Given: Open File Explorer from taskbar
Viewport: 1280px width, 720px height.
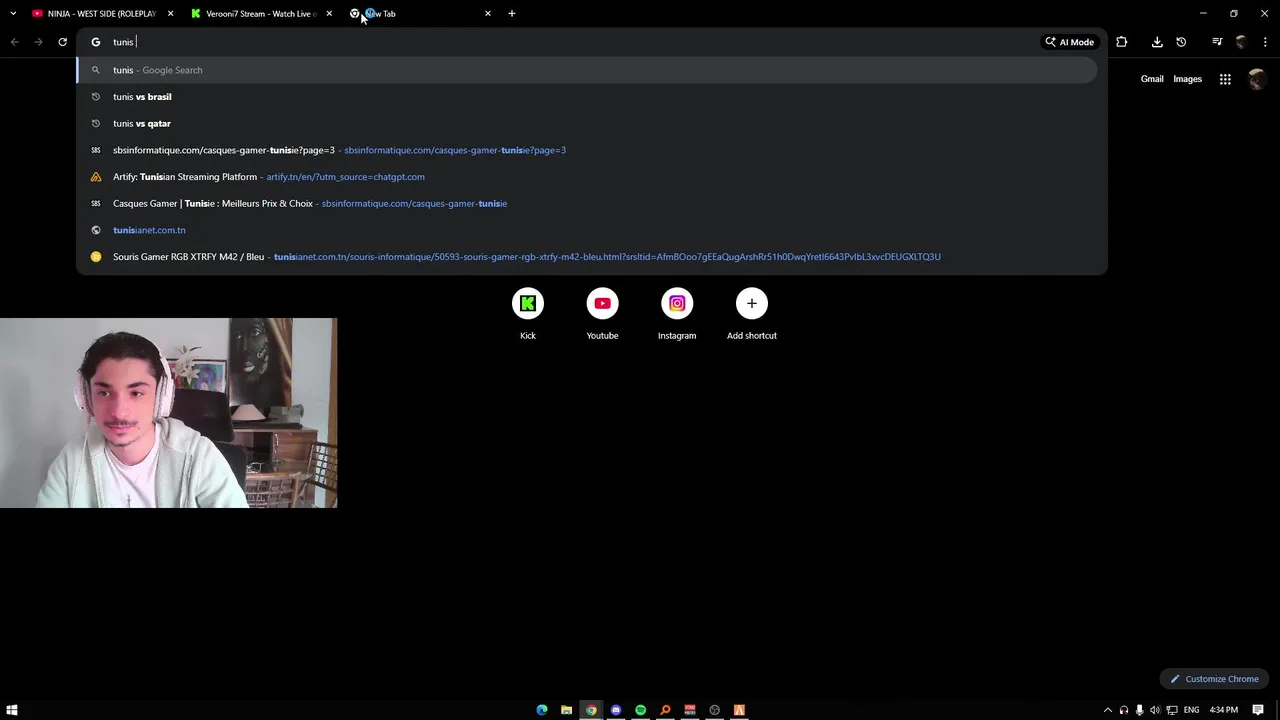Looking at the screenshot, I should 566,710.
